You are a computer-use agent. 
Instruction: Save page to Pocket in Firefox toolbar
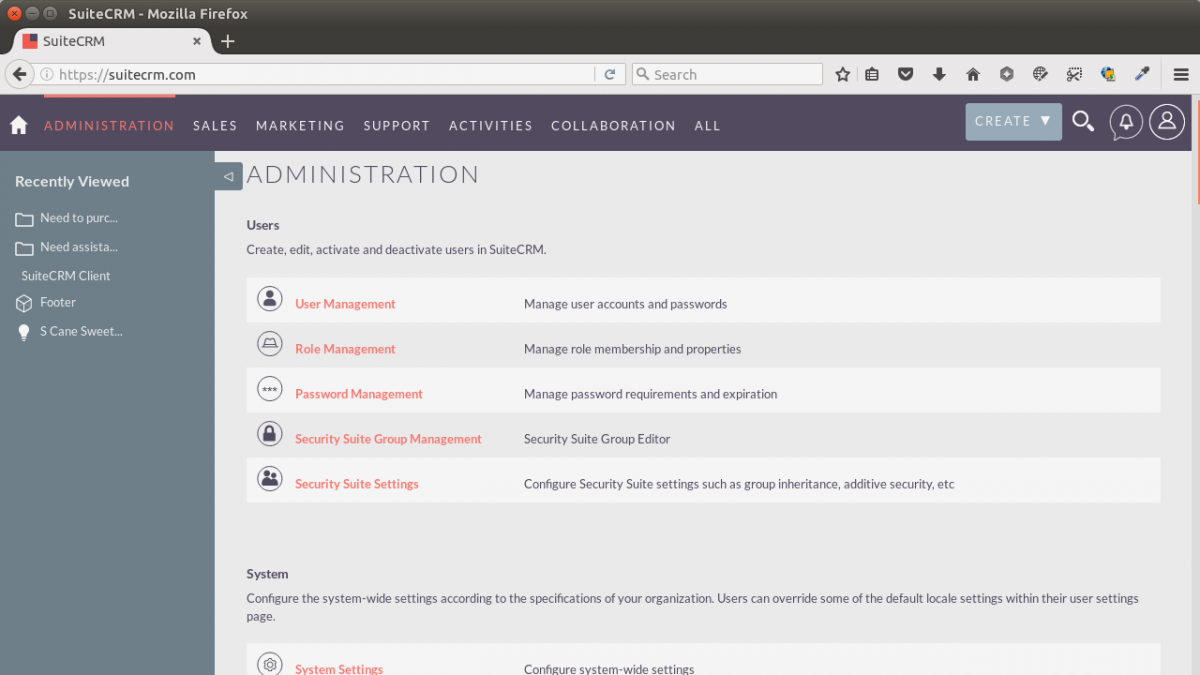905,74
